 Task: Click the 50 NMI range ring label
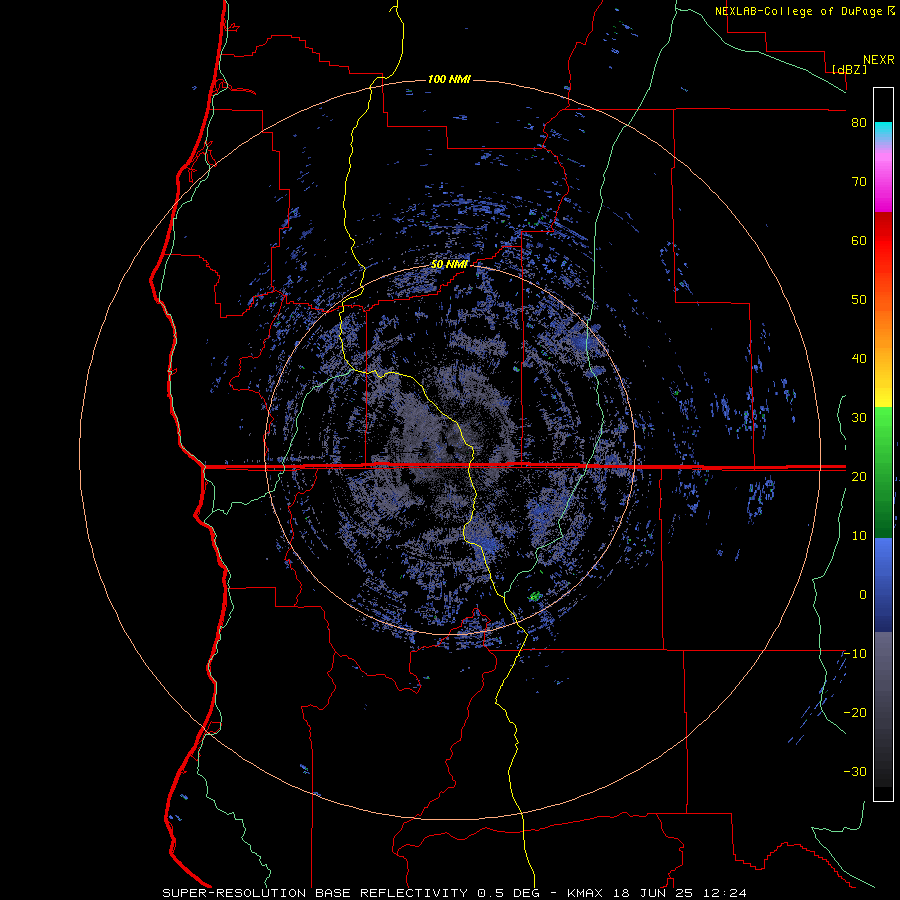[x=449, y=265]
